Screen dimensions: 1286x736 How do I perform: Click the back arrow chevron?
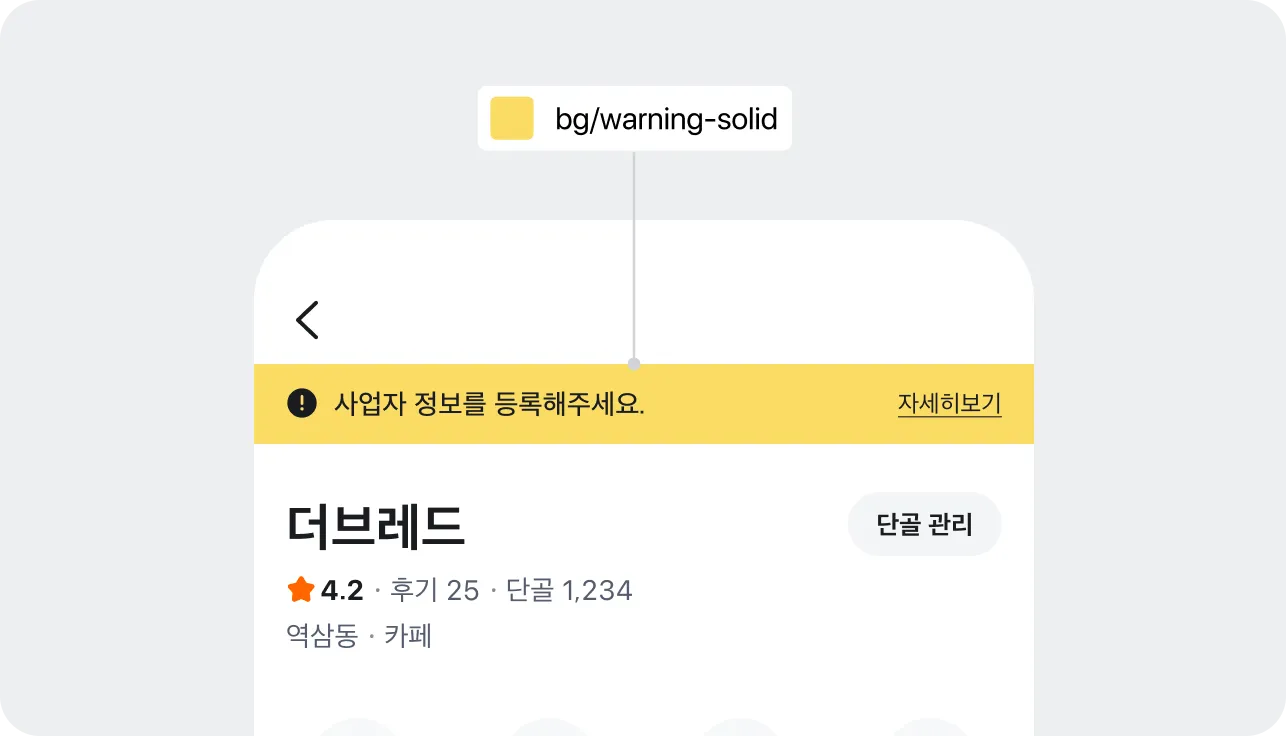tap(307, 319)
